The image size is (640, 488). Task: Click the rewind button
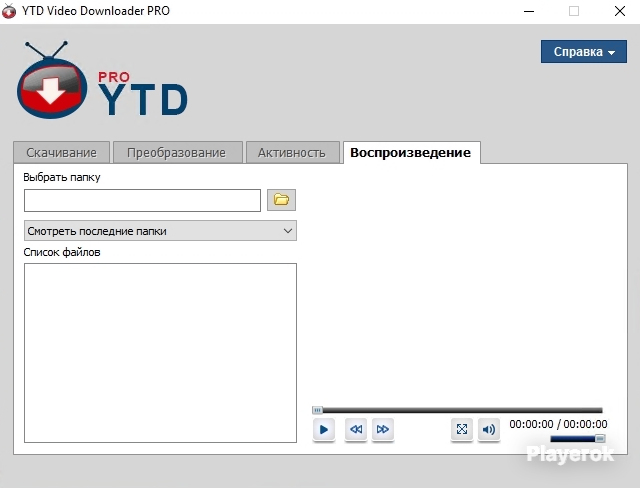click(356, 429)
